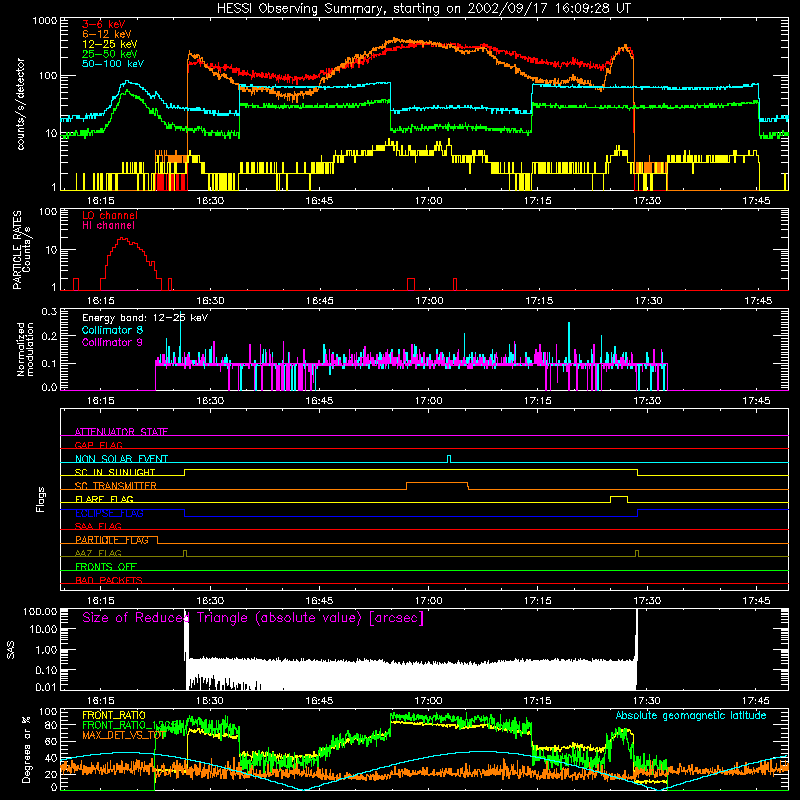The width and height of the screenshot is (800, 800).
Task: Click the 16:30 tick under the particle rates panel
Action: coord(210,301)
